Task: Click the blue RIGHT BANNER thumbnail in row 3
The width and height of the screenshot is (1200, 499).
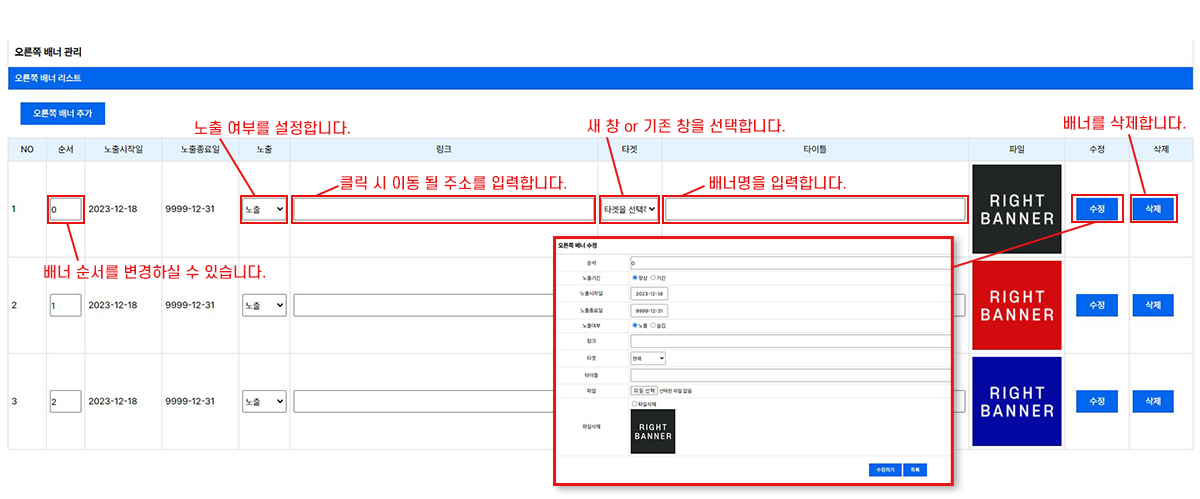Action: pyautogui.click(x=1016, y=401)
